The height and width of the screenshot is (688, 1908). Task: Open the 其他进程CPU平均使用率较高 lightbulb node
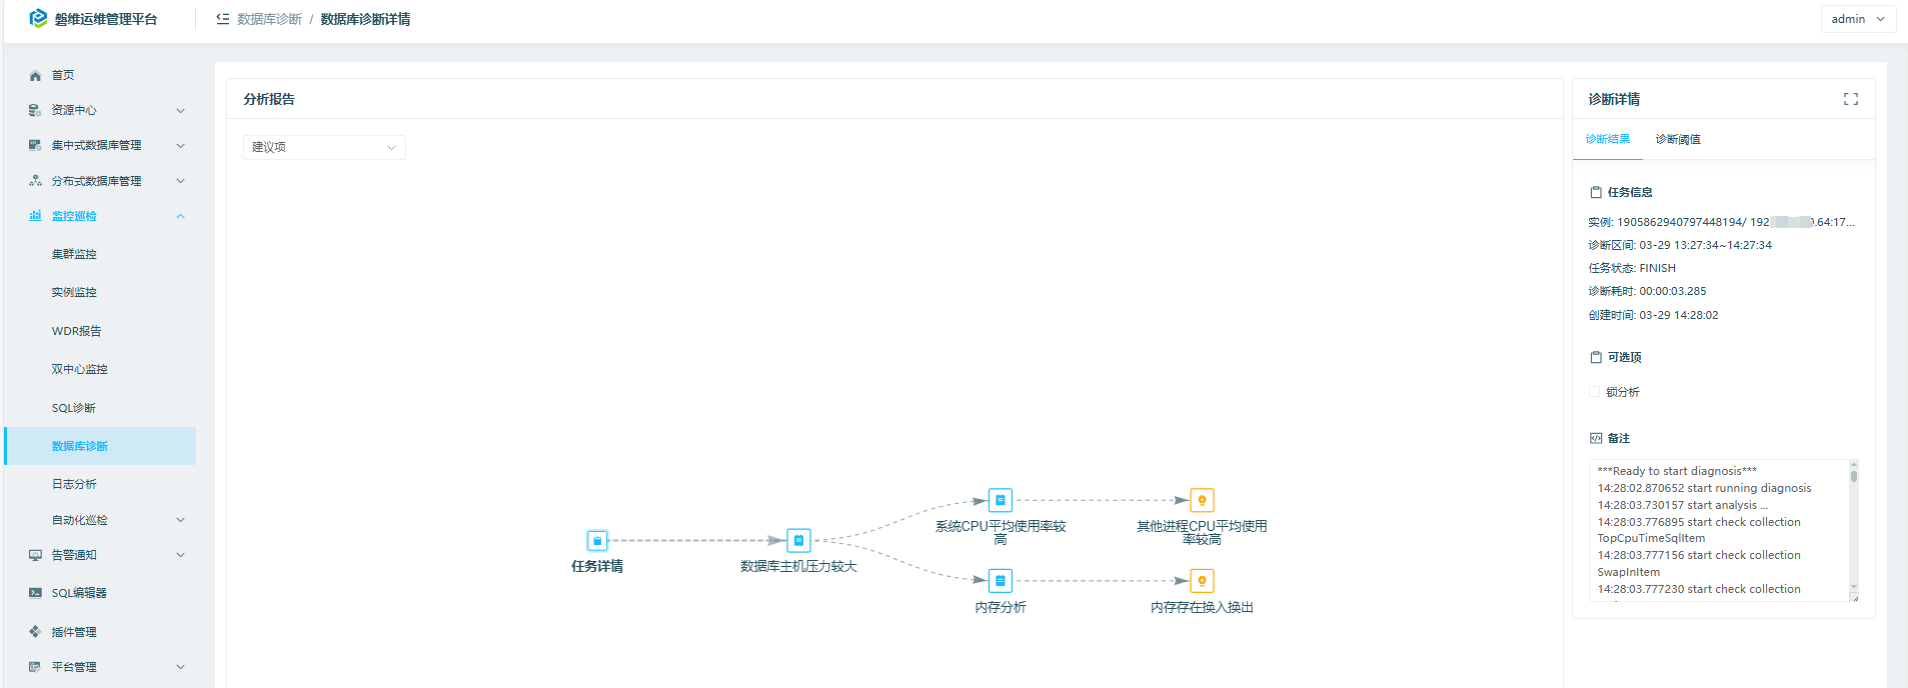pyautogui.click(x=1202, y=500)
